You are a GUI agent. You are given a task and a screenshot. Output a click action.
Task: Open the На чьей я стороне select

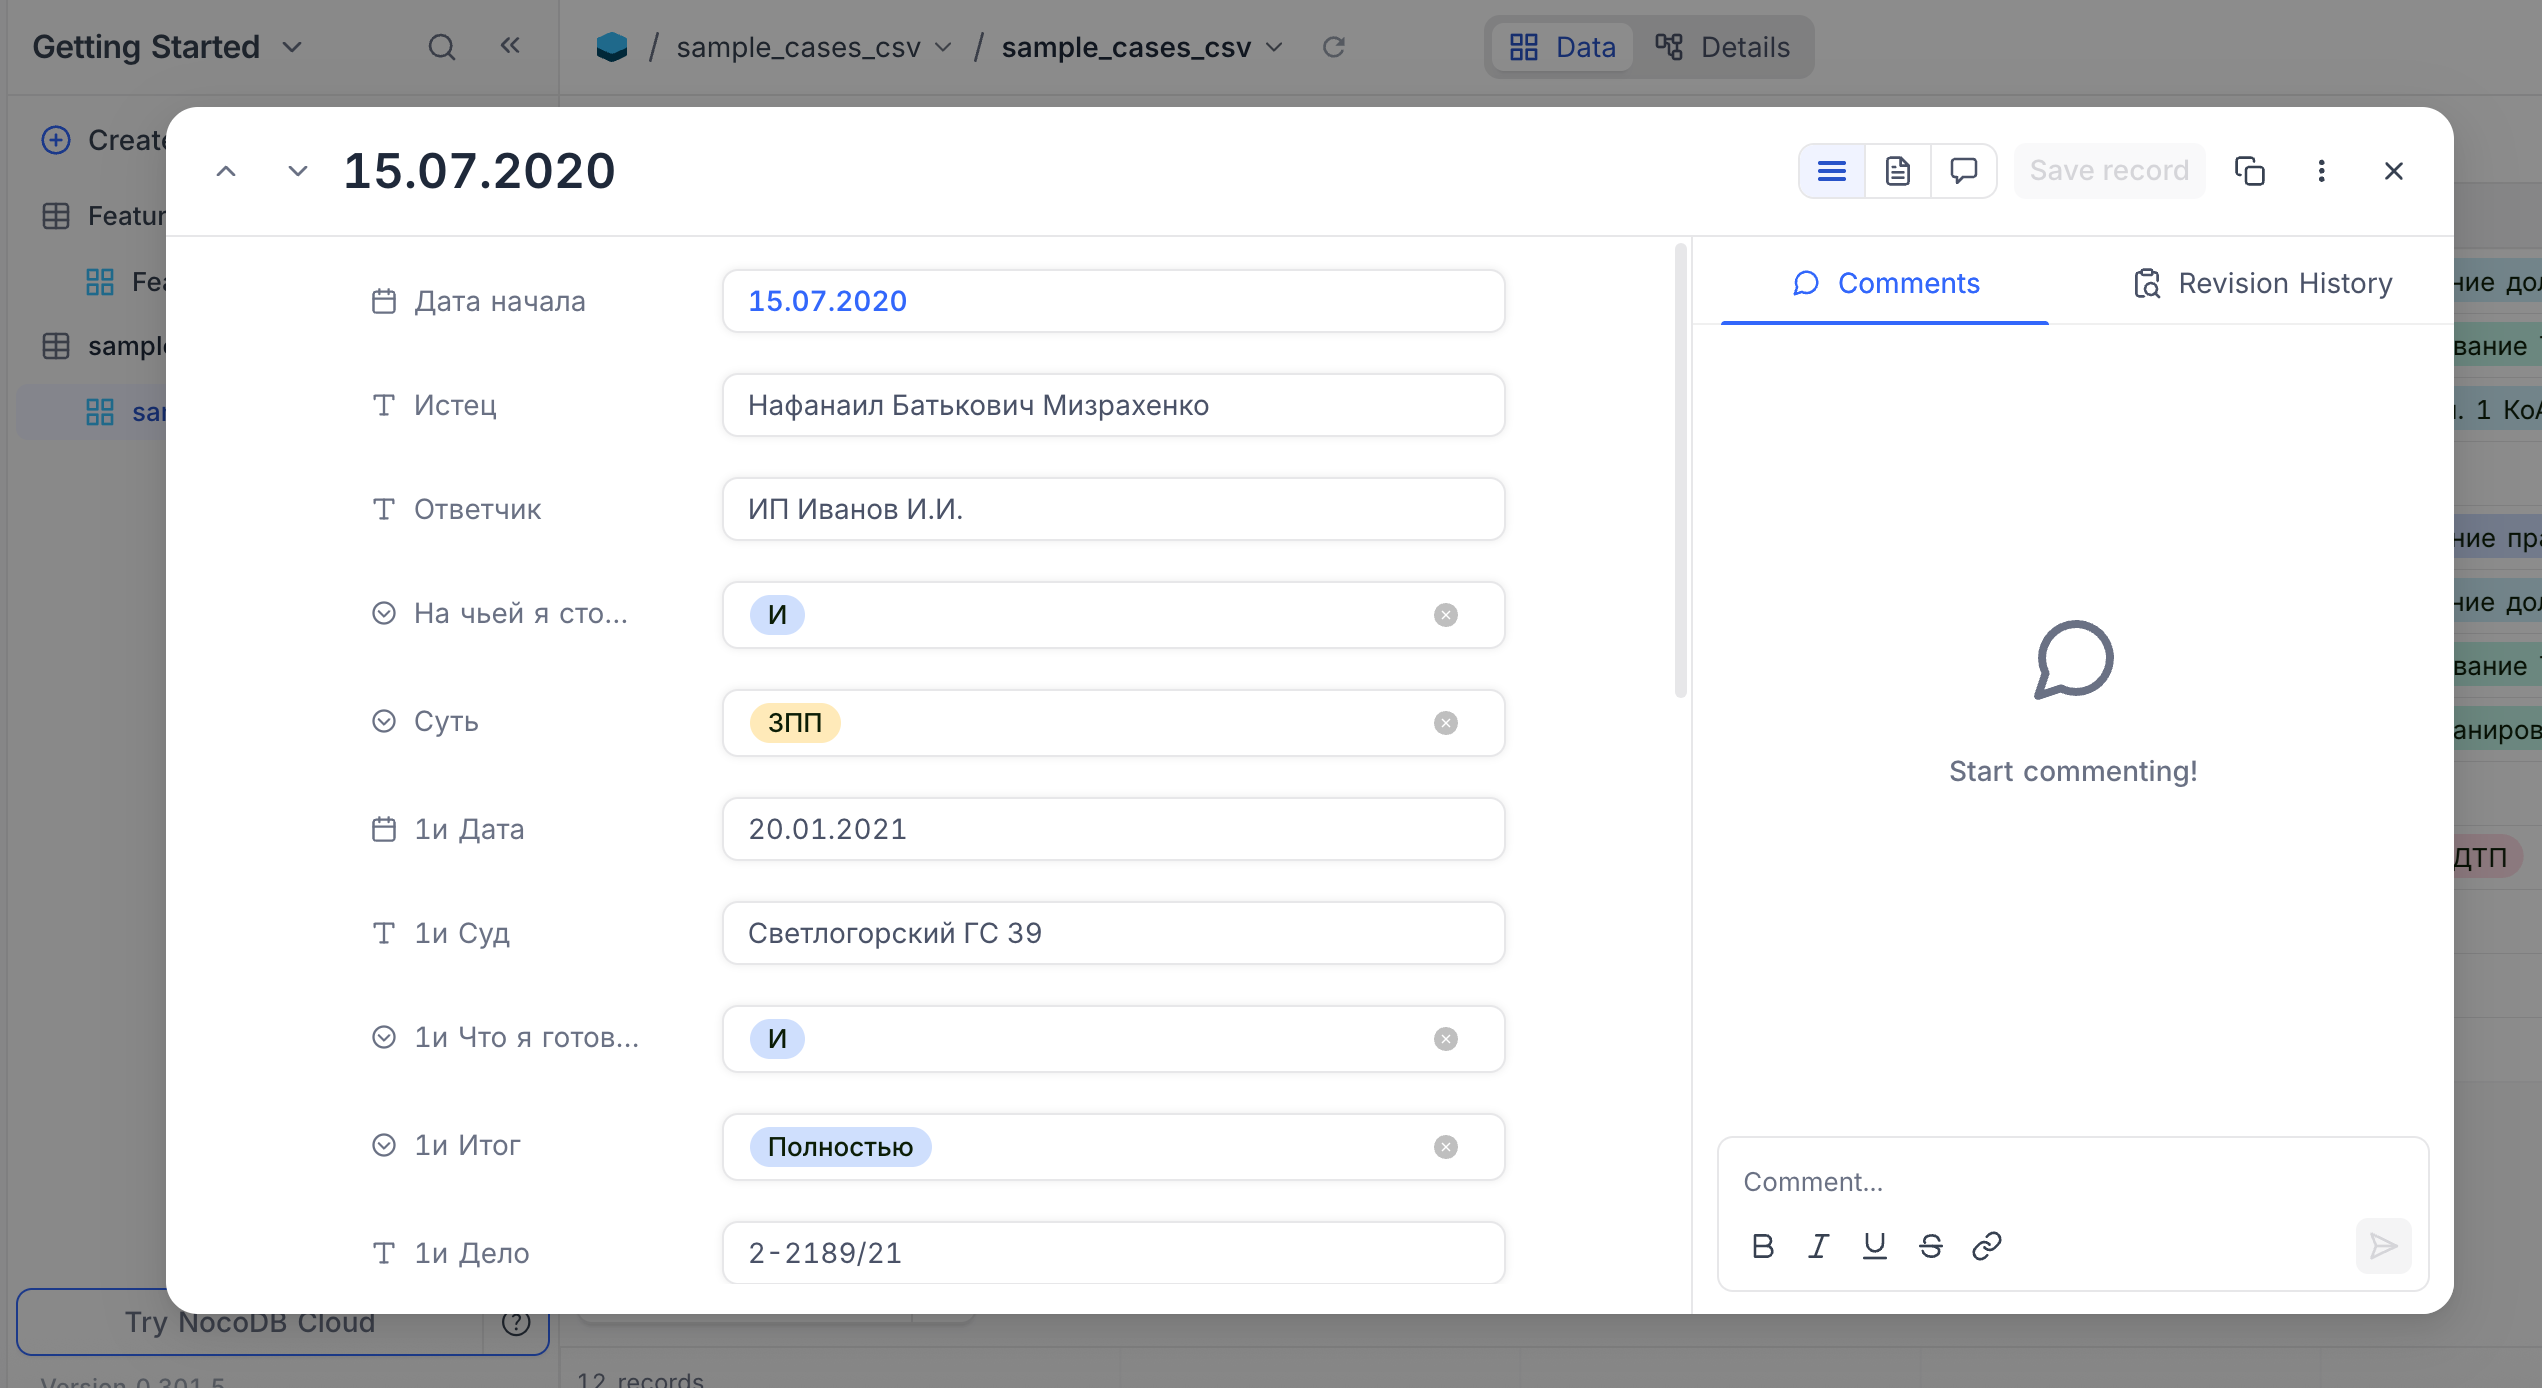point(1113,615)
